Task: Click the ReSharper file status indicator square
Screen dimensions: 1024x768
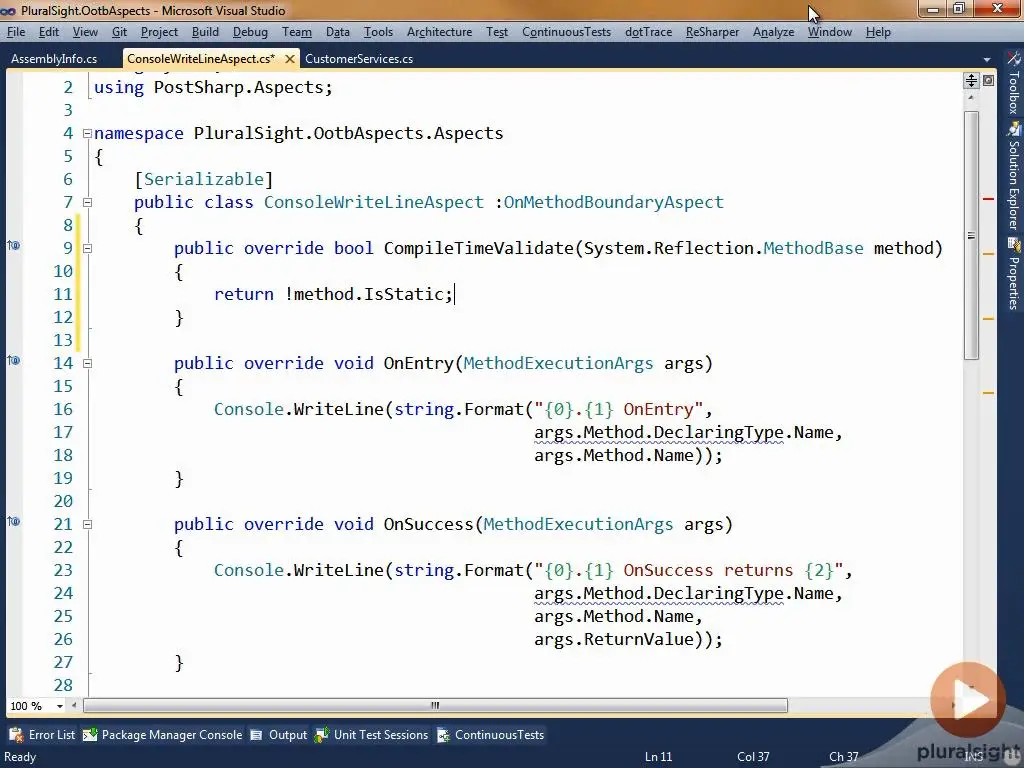Action: pos(989,80)
